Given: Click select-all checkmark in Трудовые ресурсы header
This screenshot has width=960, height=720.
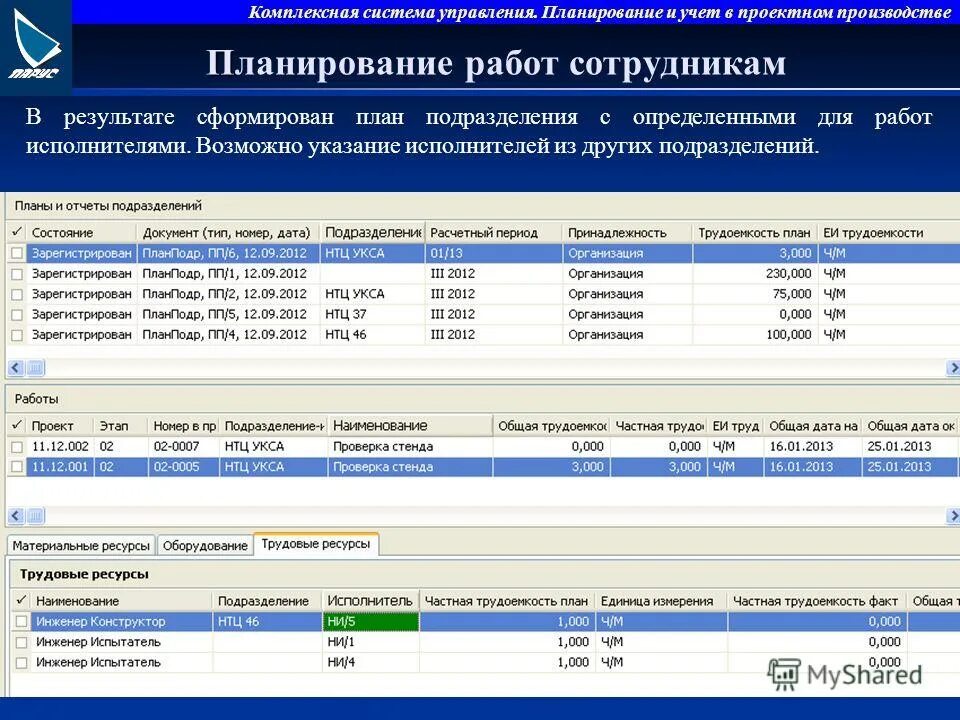Looking at the screenshot, I should click(x=21, y=600).
